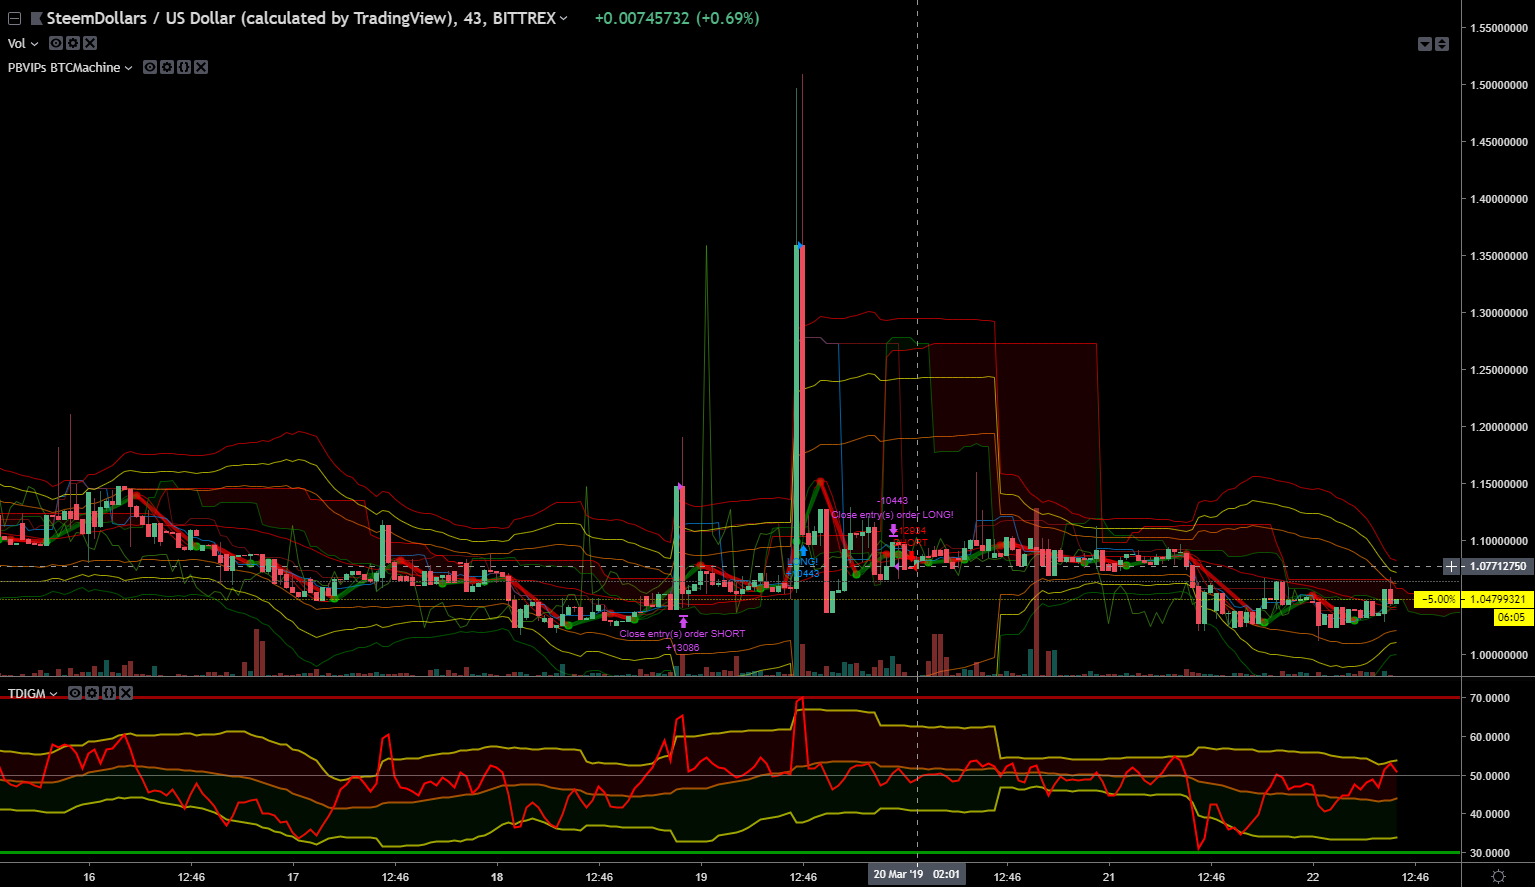Viewport: 1535px width, 887px height.
Task: Click the 'Close entry(s) order LONG!' label
Action: (x=893, y=515)
